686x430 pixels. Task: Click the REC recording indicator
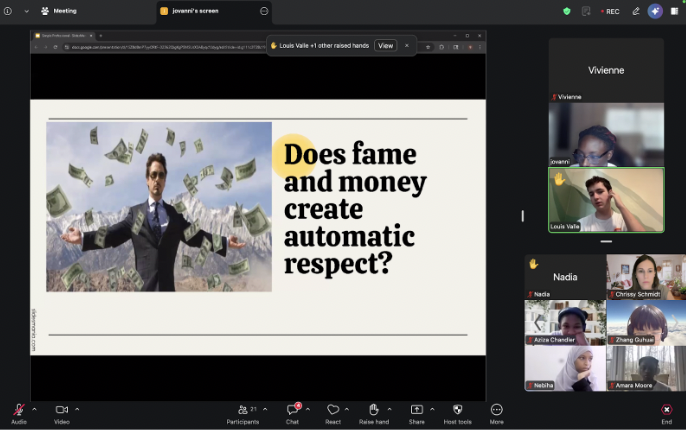(610, 11)
